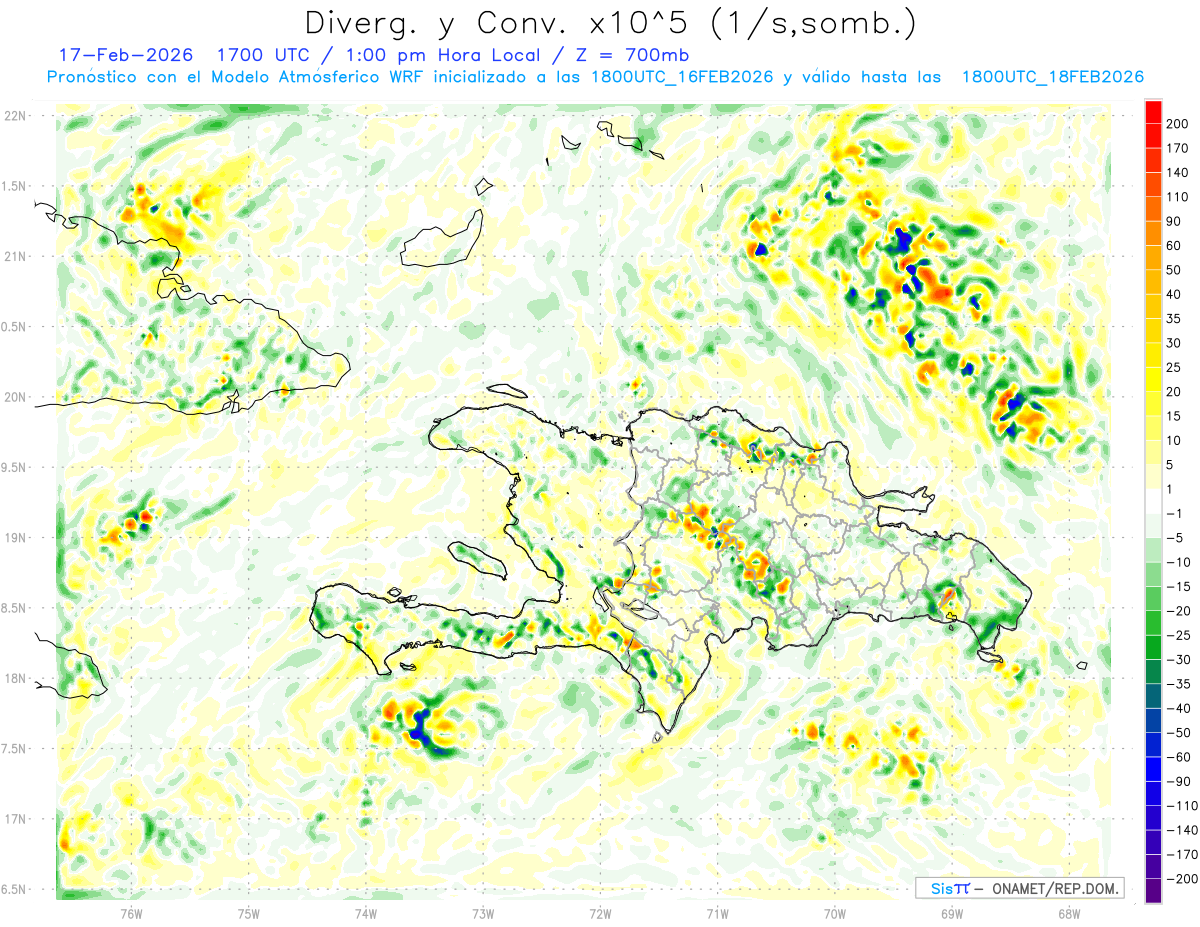
Task: Click the '68W' longitude label
Action: coord(1069,913)
